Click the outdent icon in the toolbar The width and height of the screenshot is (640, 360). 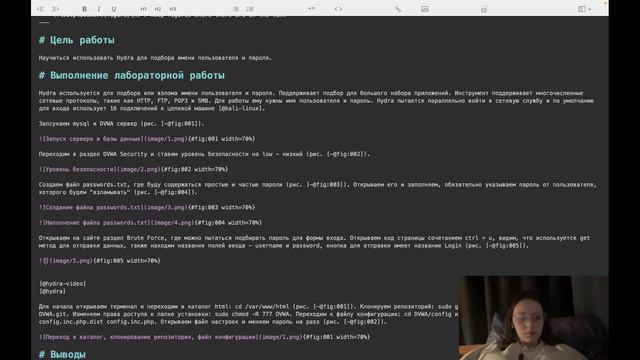click(40, 9)
